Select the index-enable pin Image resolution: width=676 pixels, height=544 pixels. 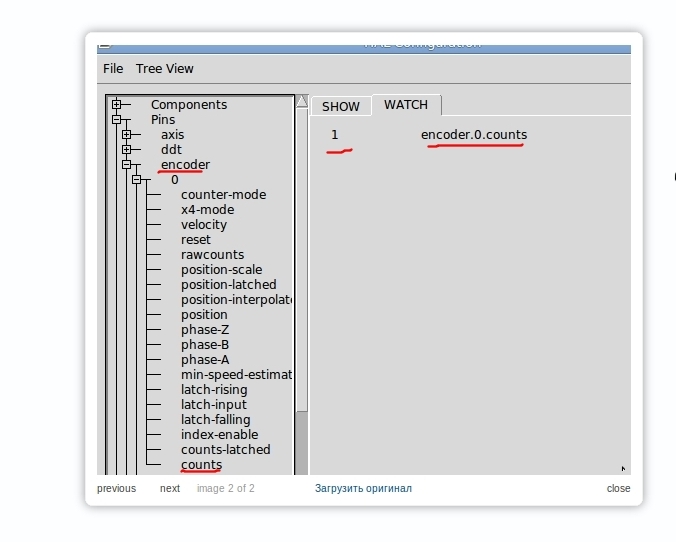pos(219,435)
